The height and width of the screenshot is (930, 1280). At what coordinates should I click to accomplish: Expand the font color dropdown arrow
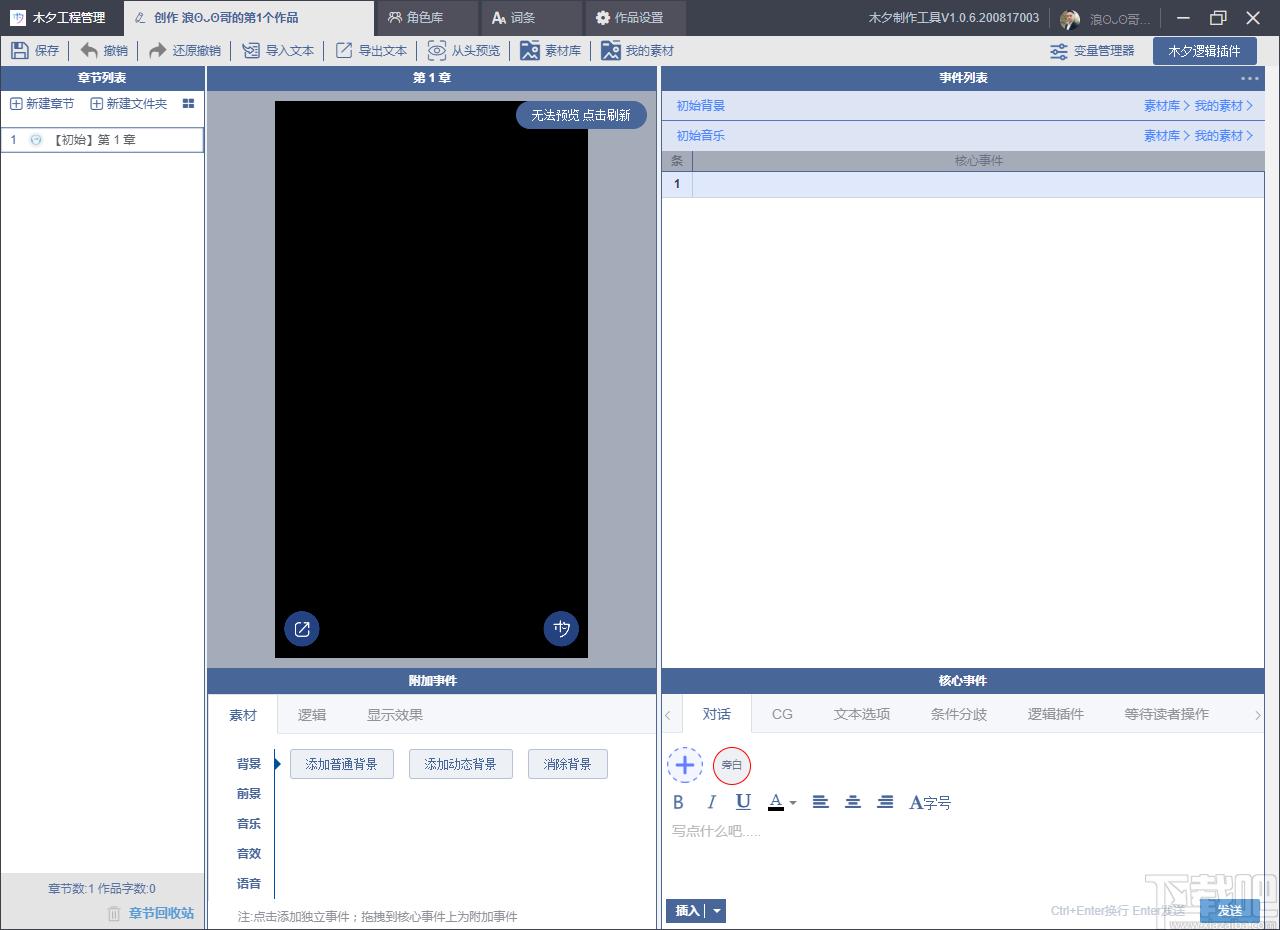pyautogui.click(x=793, y=802)
